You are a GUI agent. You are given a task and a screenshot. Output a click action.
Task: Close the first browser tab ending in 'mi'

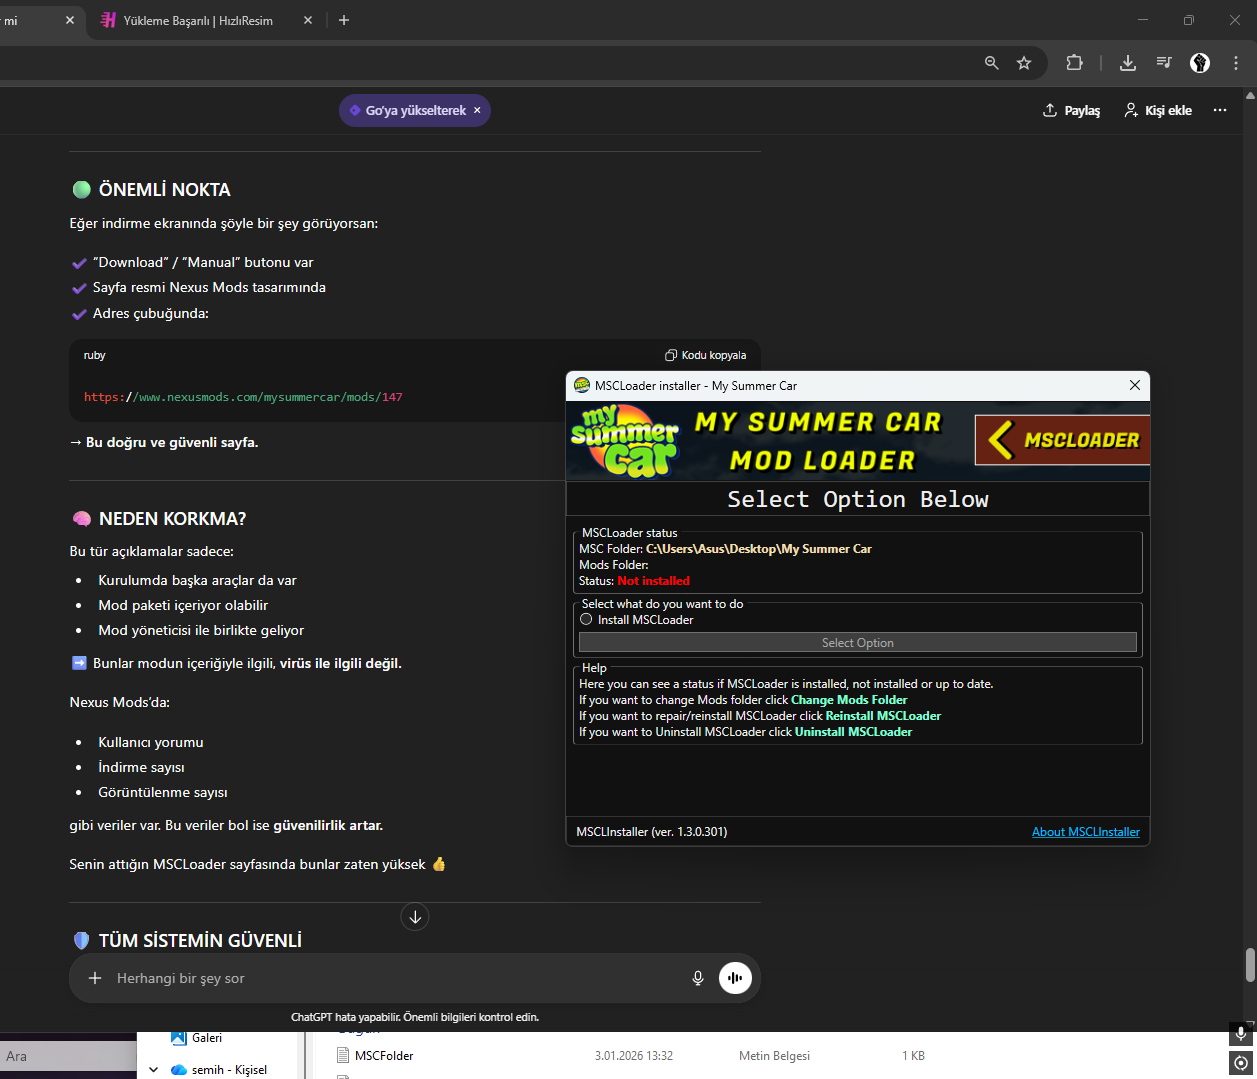click(x=70, y=20)
